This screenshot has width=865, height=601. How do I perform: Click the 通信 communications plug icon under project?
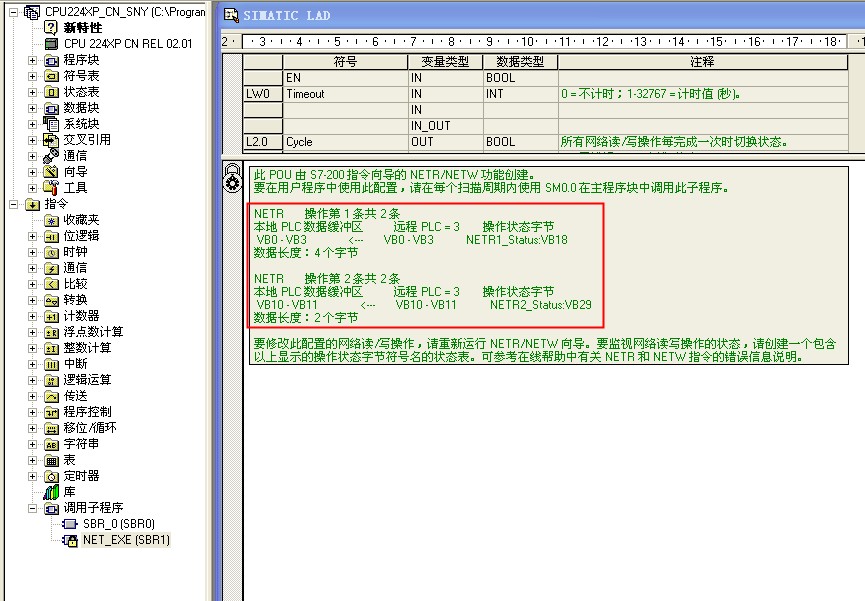(x=51, y=156)
